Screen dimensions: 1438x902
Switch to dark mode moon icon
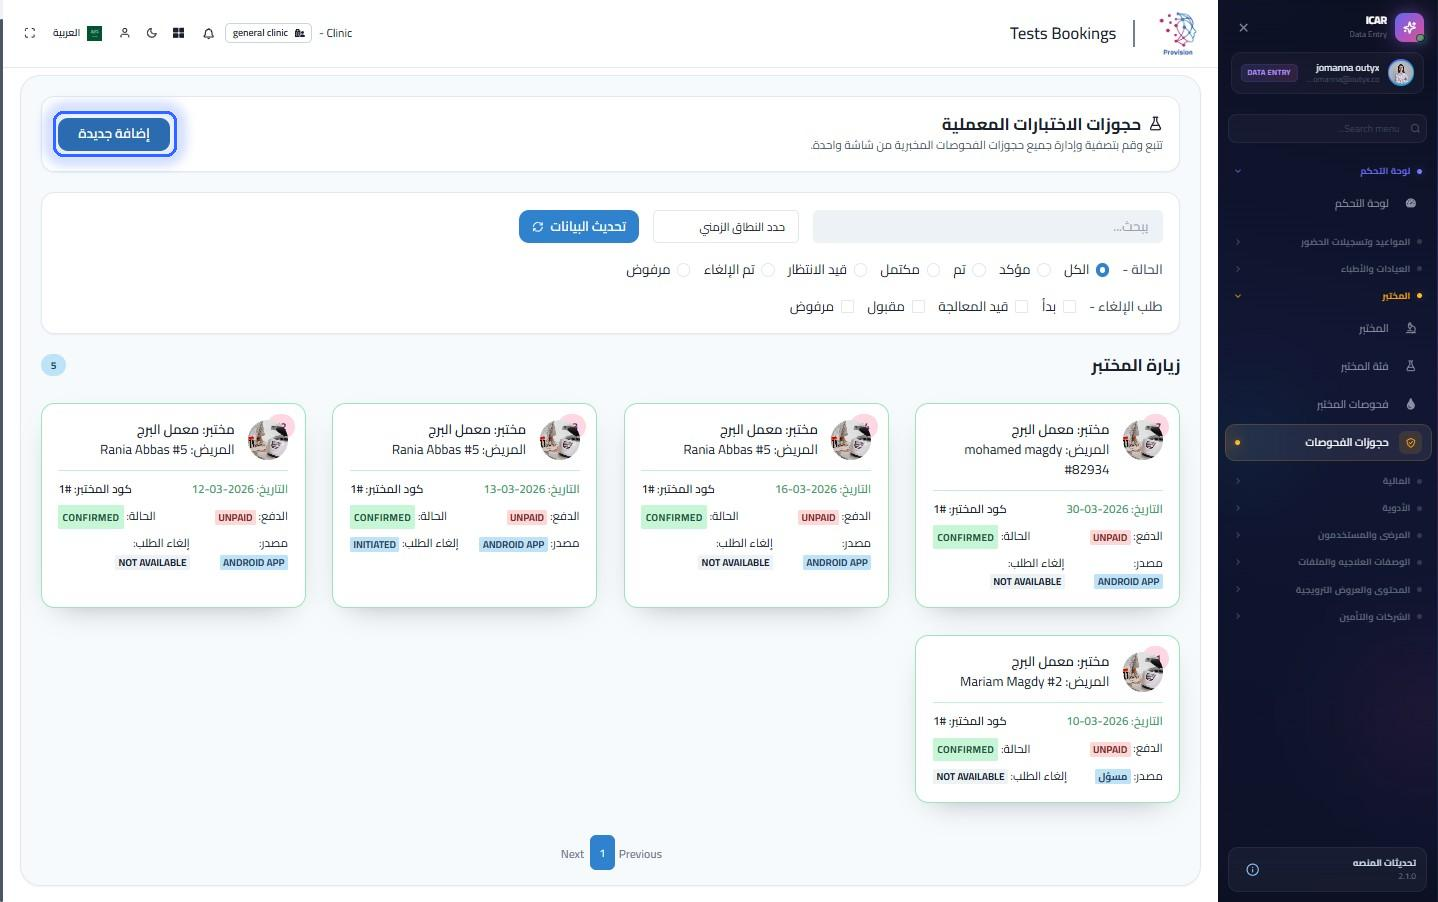click(151, 33)
